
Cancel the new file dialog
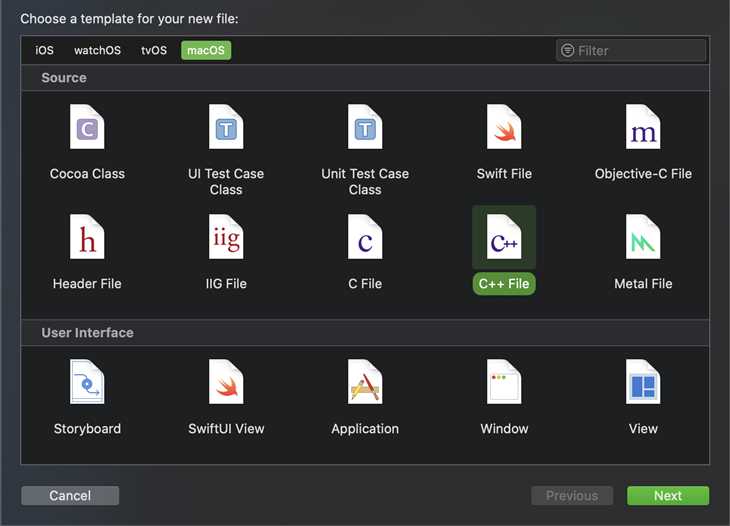click(70, 496)
